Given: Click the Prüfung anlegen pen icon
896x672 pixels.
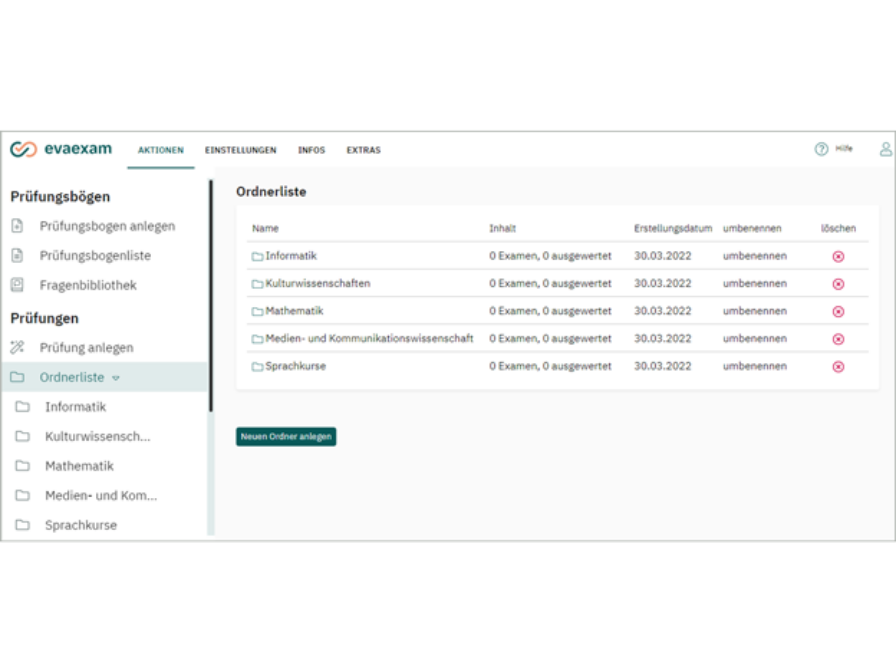Looking at the screenshot, I should [18, 347].
